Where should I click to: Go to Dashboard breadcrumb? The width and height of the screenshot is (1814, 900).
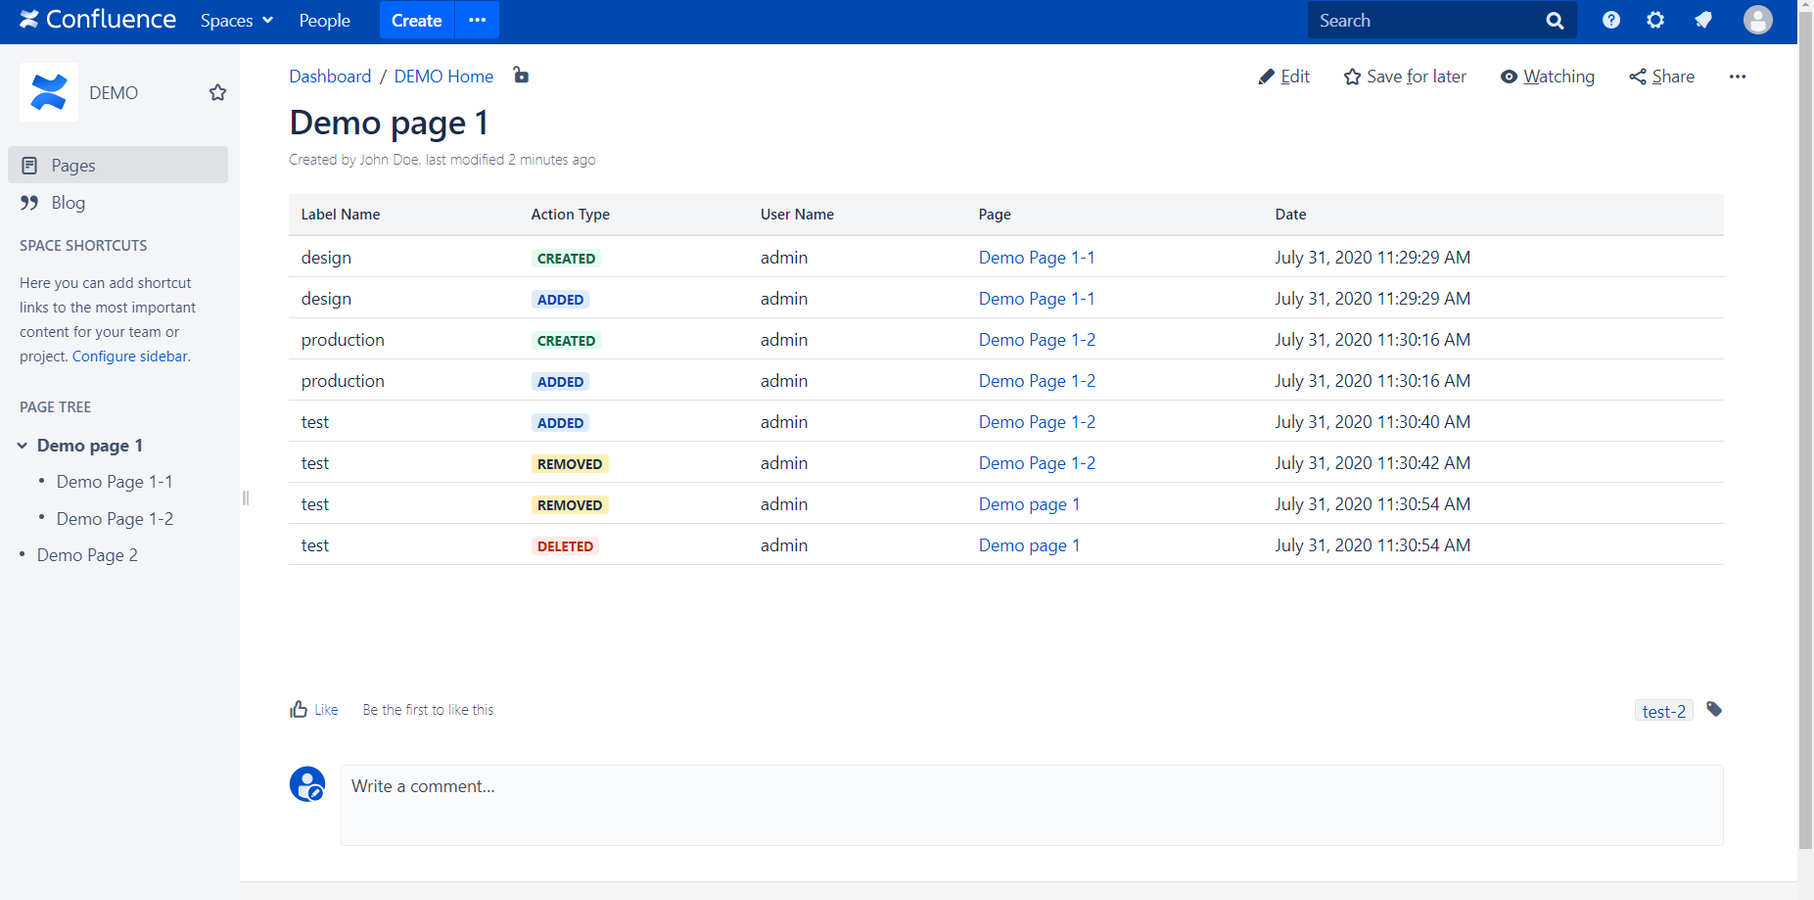pos(330,76)
